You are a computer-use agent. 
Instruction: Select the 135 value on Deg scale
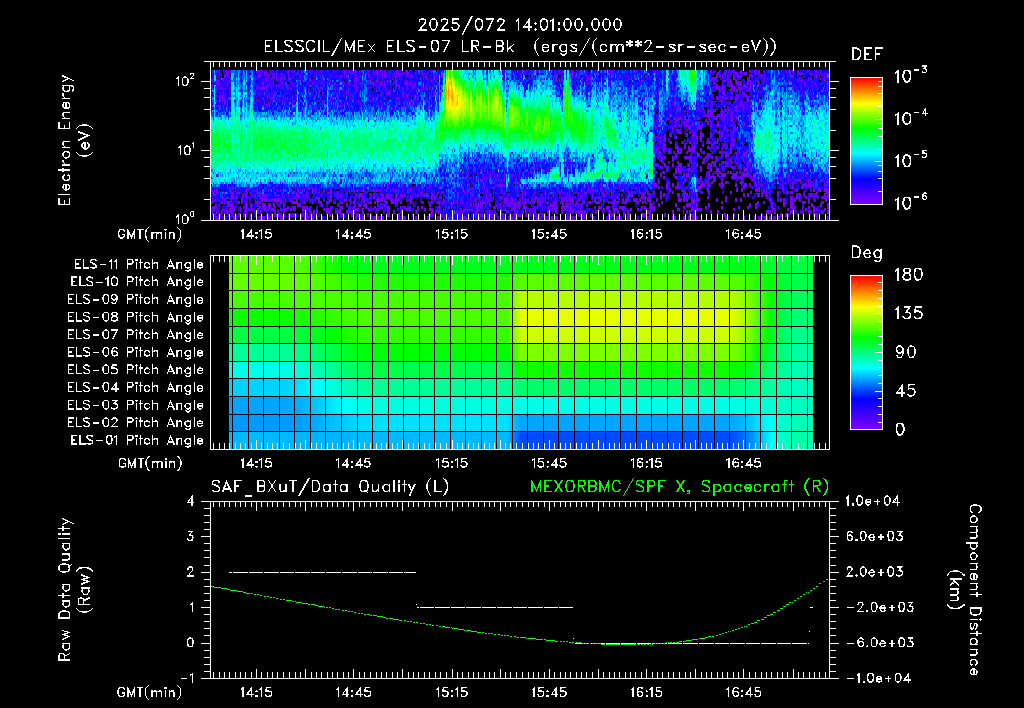(908, 314)
